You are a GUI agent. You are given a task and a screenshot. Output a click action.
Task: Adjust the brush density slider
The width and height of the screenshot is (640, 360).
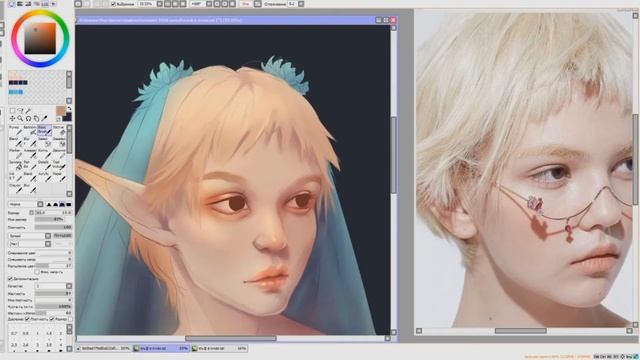[53, 227]
